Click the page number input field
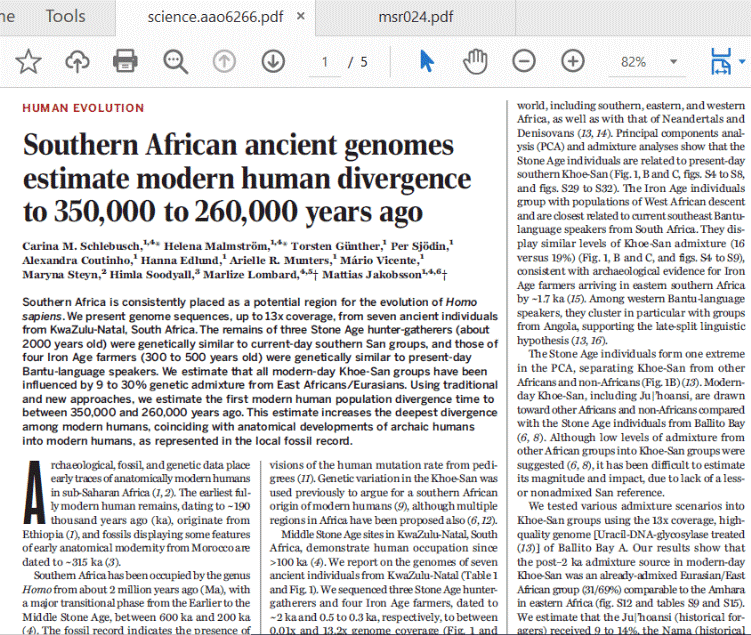Image resolution: width=751 pixels, height=635 pixels. point(323,61)
